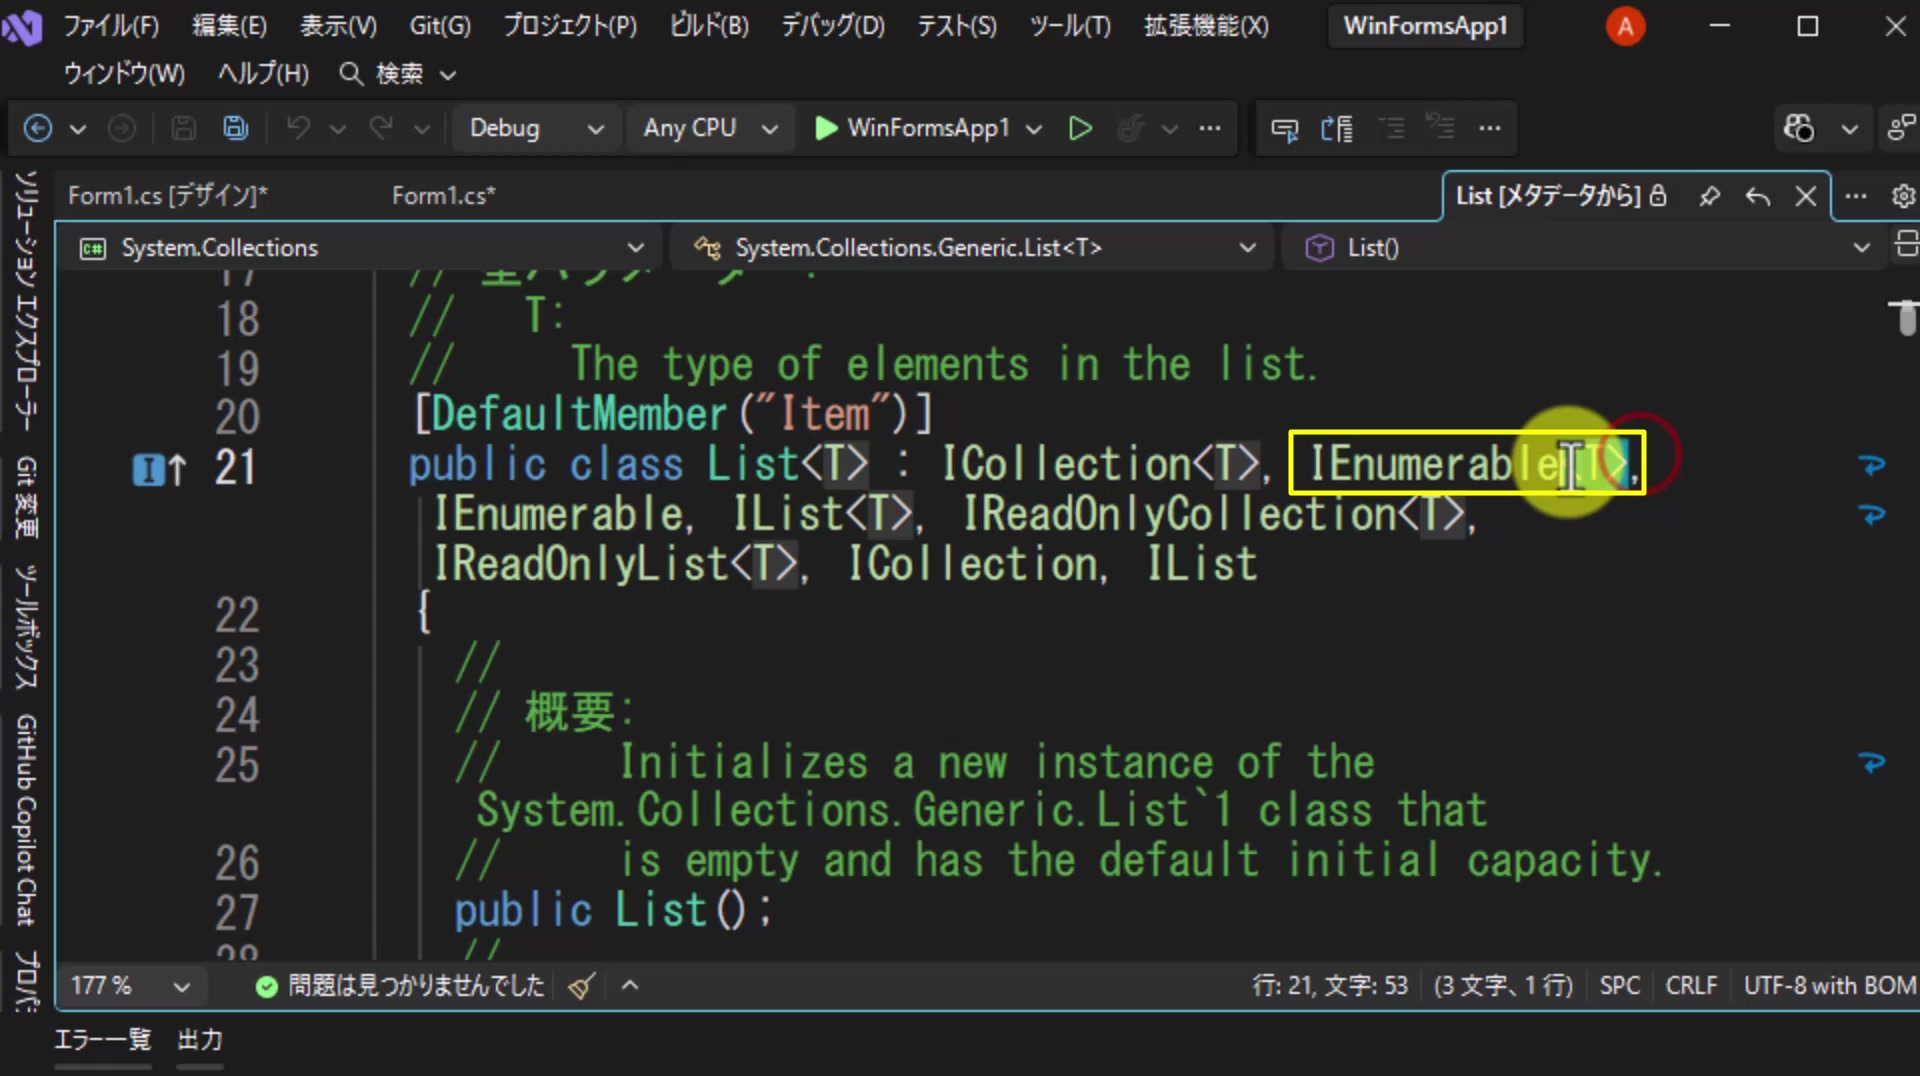Screen dimensions: 1920x1076
Task: Click the promote tab arrow icon
Action: pos(1757,196)
